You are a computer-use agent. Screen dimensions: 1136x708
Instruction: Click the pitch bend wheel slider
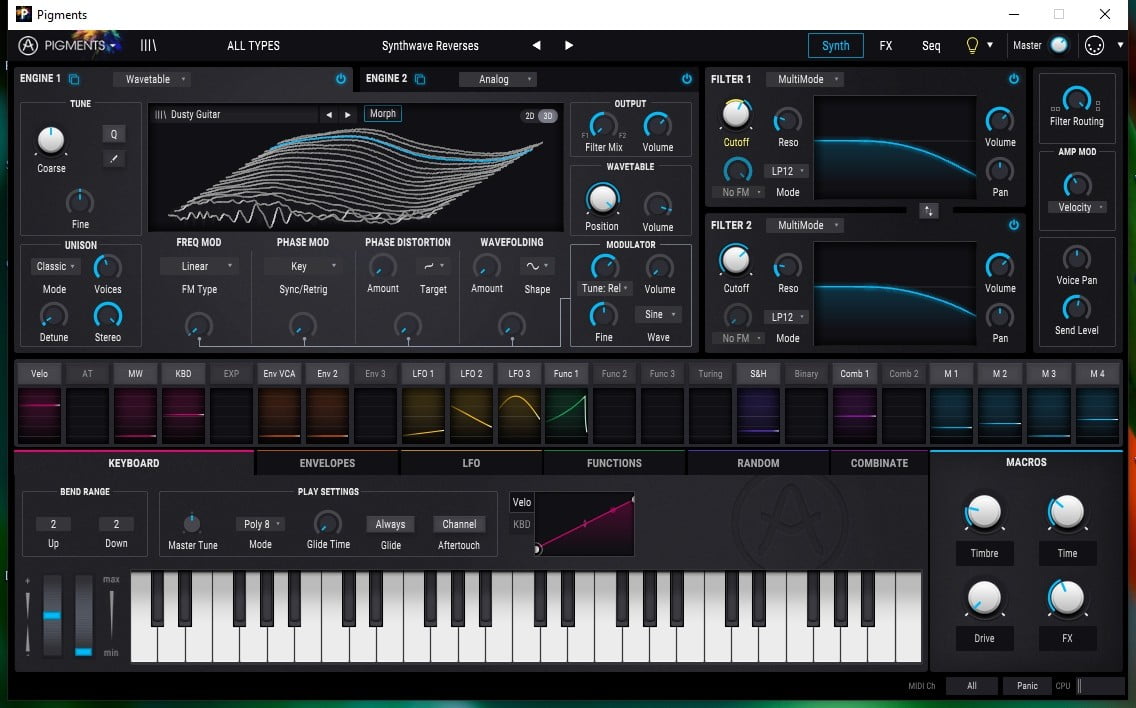point(52,615)
